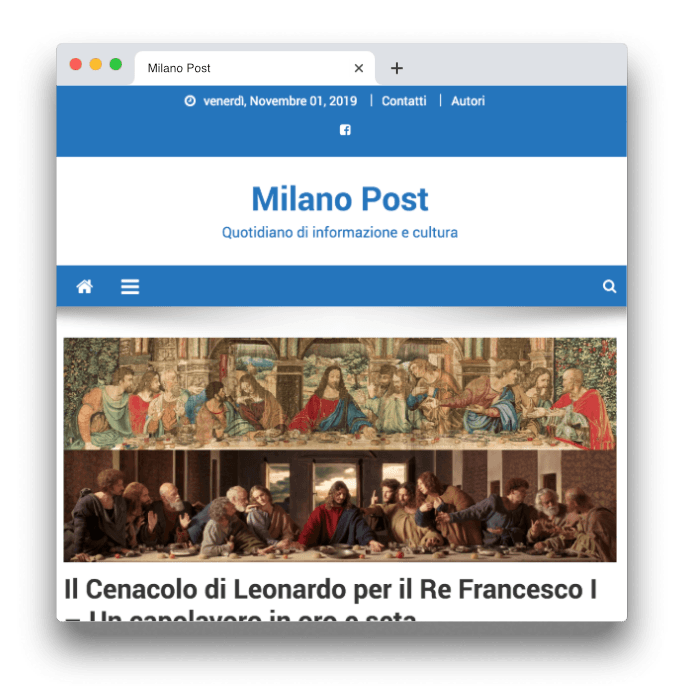Click the Quotidiano di informazione e cultura tagline

tap(340, 232)
